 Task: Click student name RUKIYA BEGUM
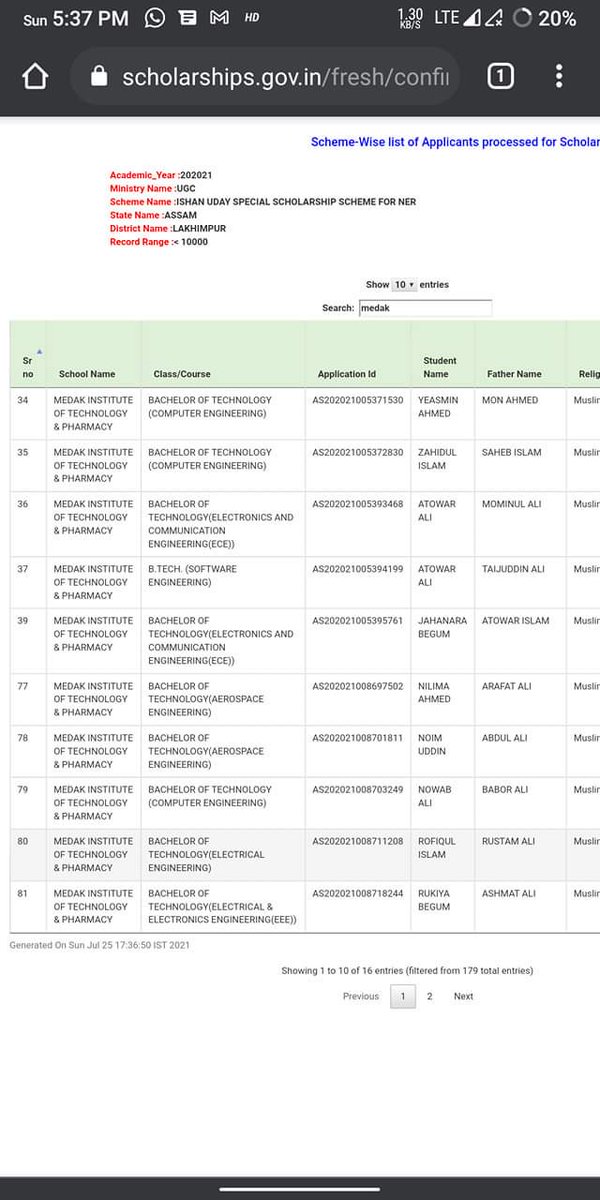pos(434,901)
